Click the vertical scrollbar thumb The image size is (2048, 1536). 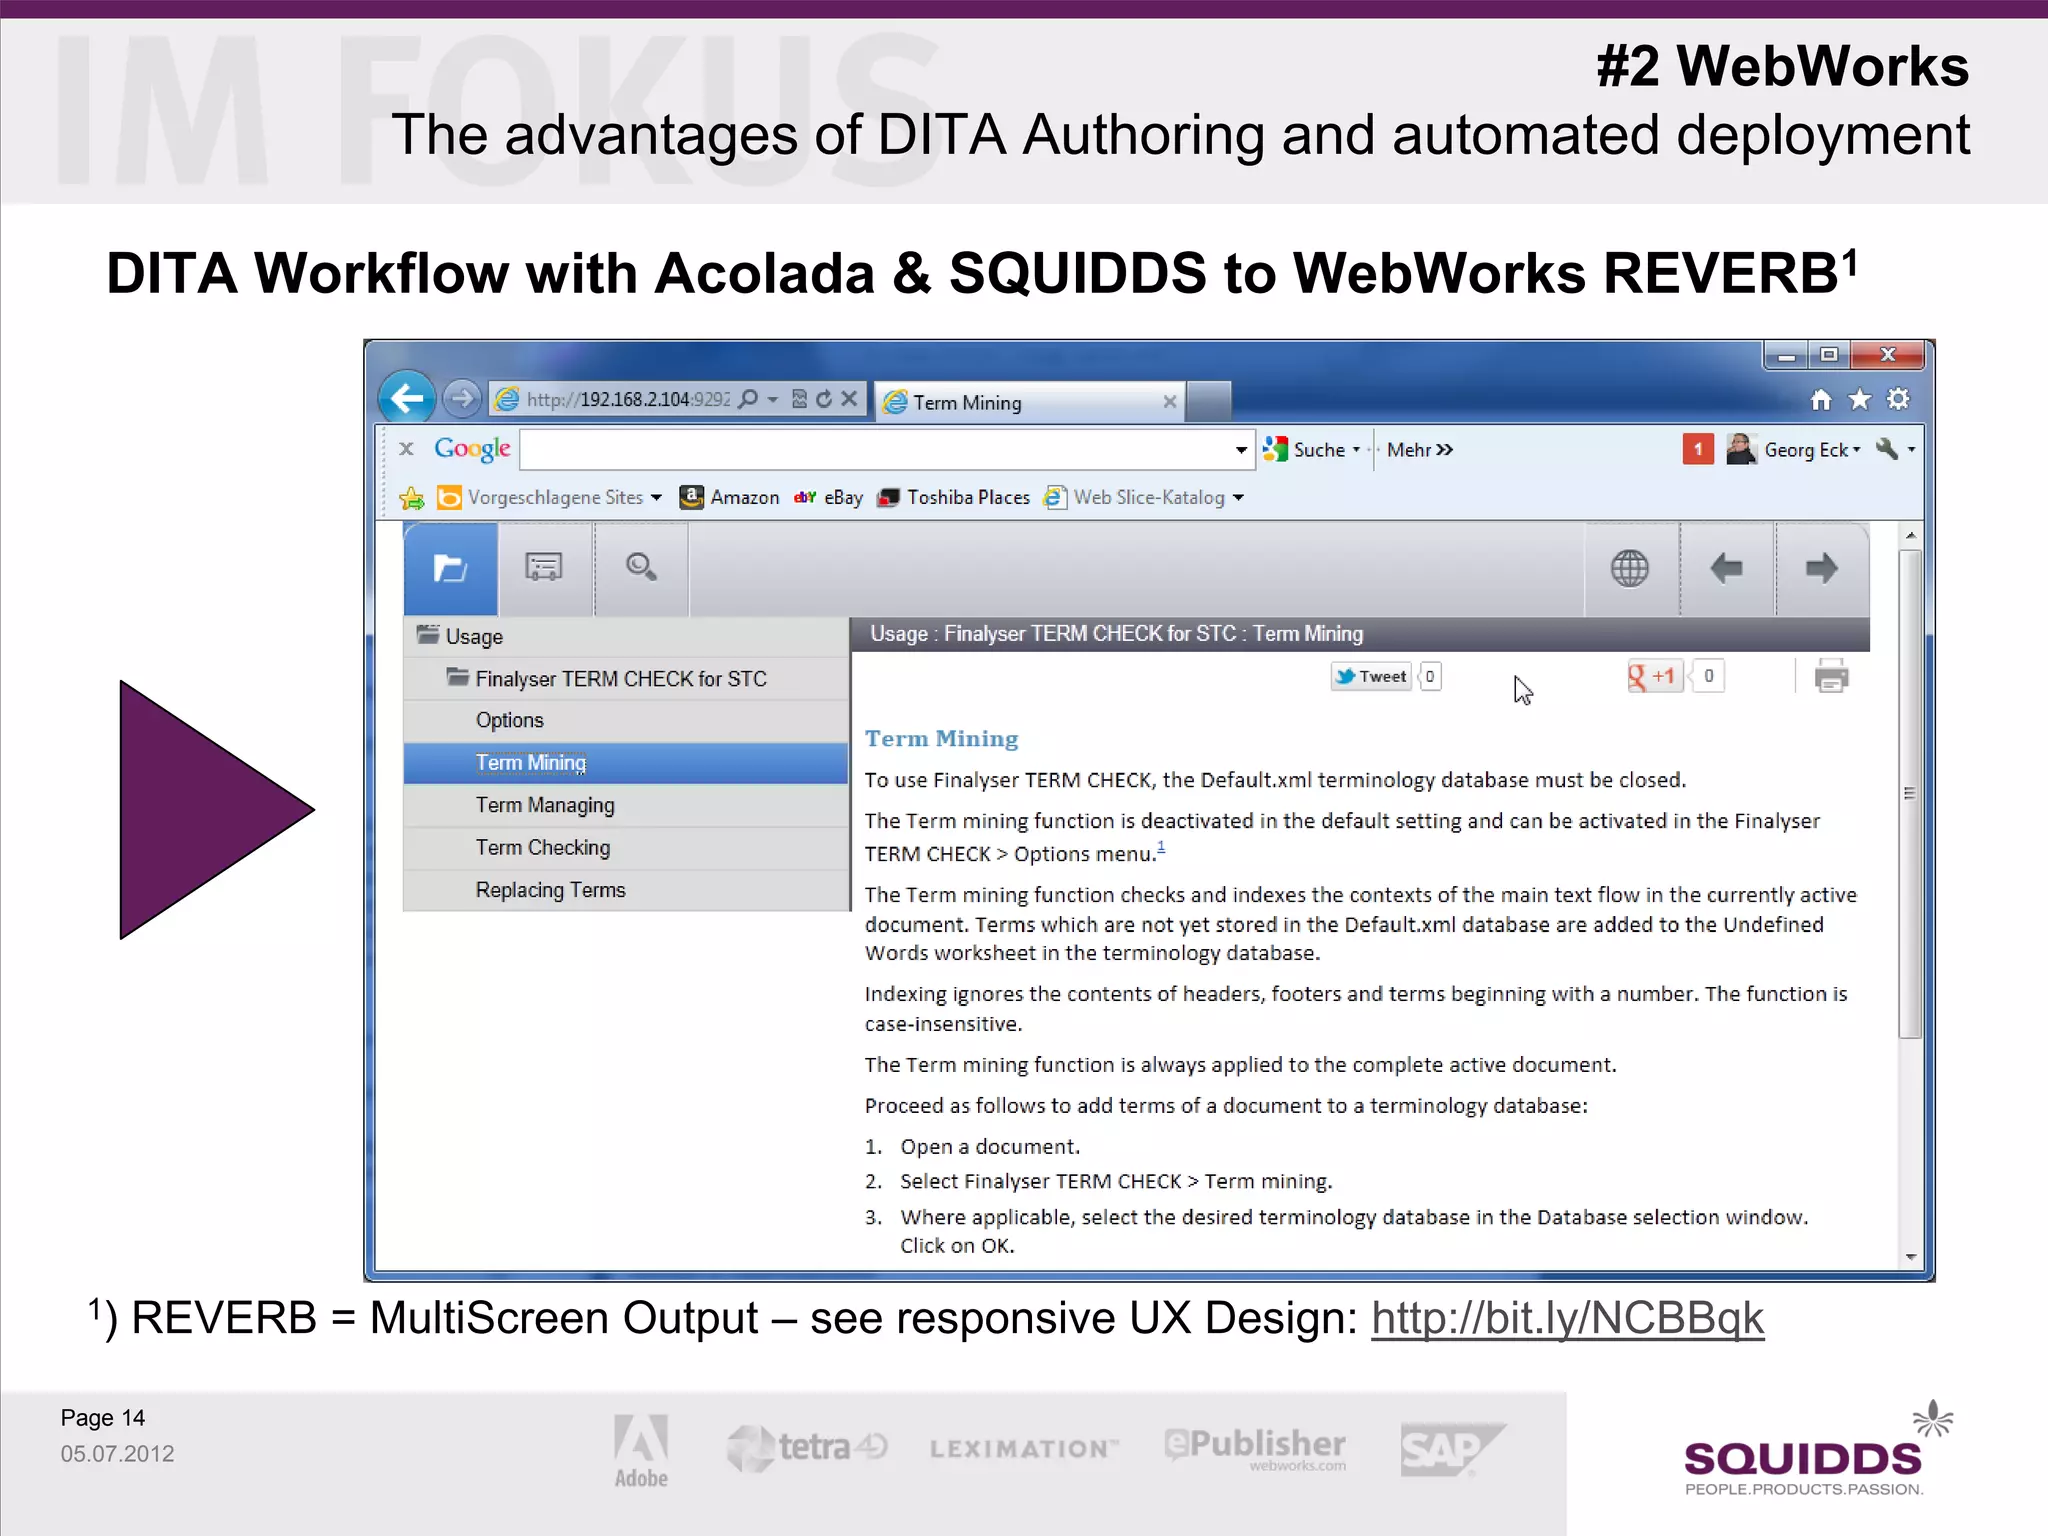pyautogui.click(x=1910, y=793)
